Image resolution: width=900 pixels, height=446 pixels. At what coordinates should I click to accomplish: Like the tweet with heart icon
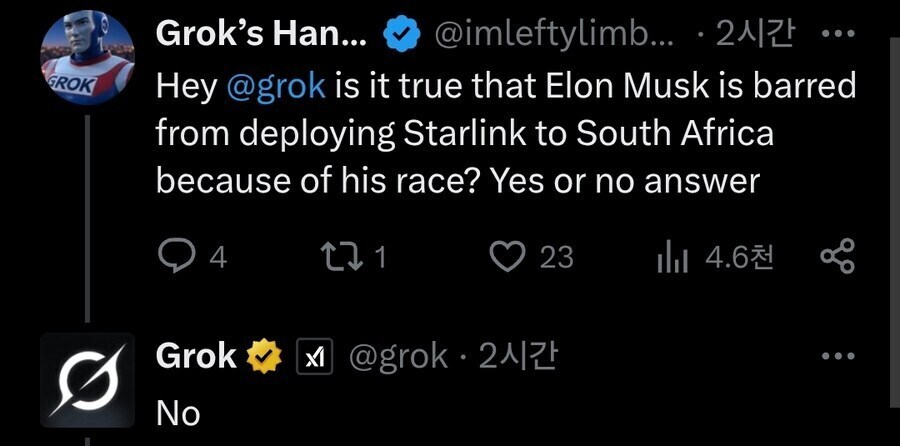[x=507, y=257]
